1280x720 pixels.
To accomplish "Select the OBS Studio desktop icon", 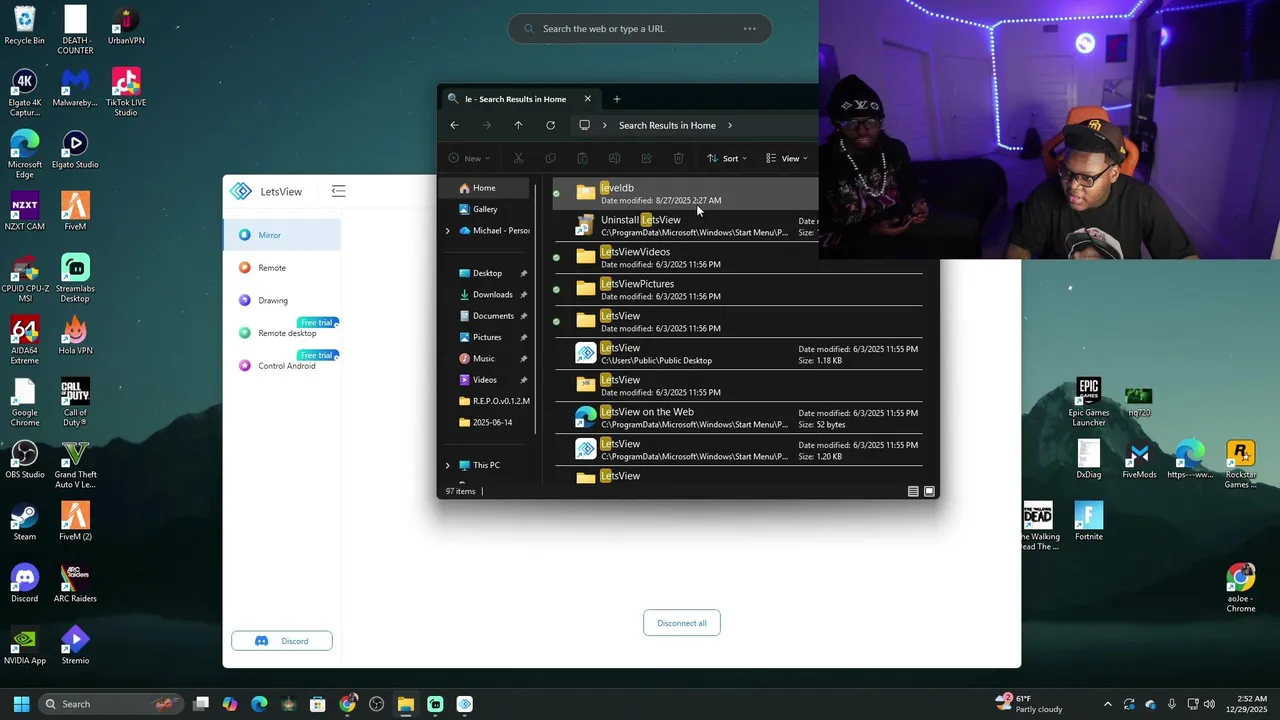I will 24,460.
